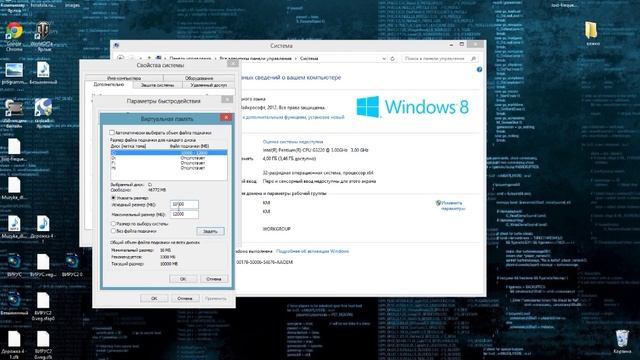Click 'Система' in the address breadcrumb
This screenshot has height=360, width=640.
309,59
